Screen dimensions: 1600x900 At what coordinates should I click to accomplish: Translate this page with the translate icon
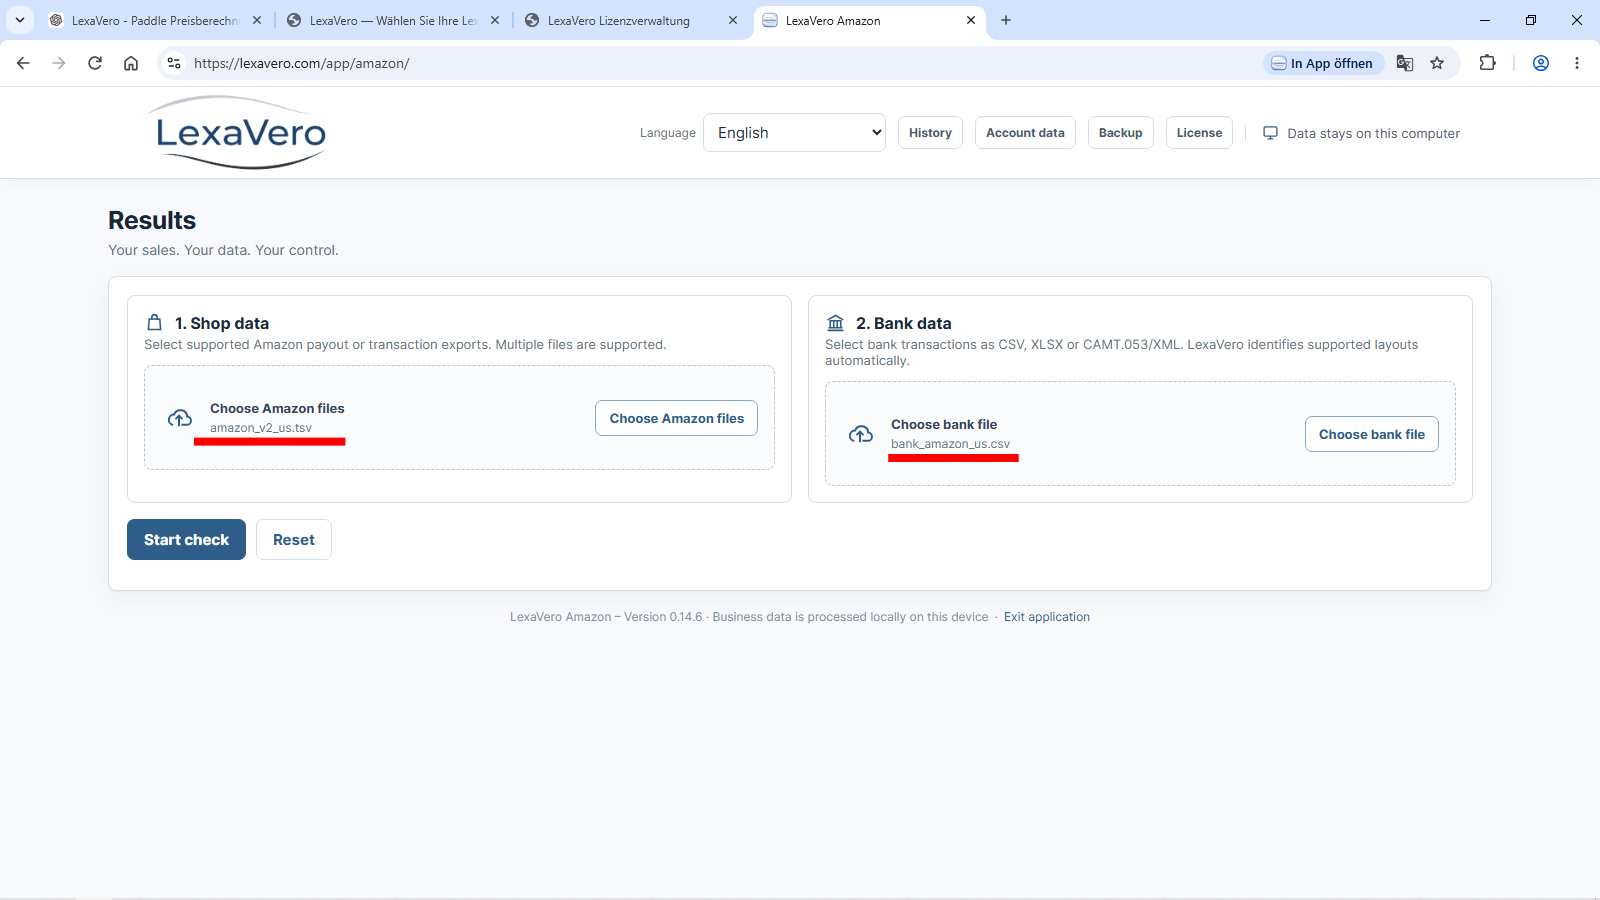pos(1405,63)
